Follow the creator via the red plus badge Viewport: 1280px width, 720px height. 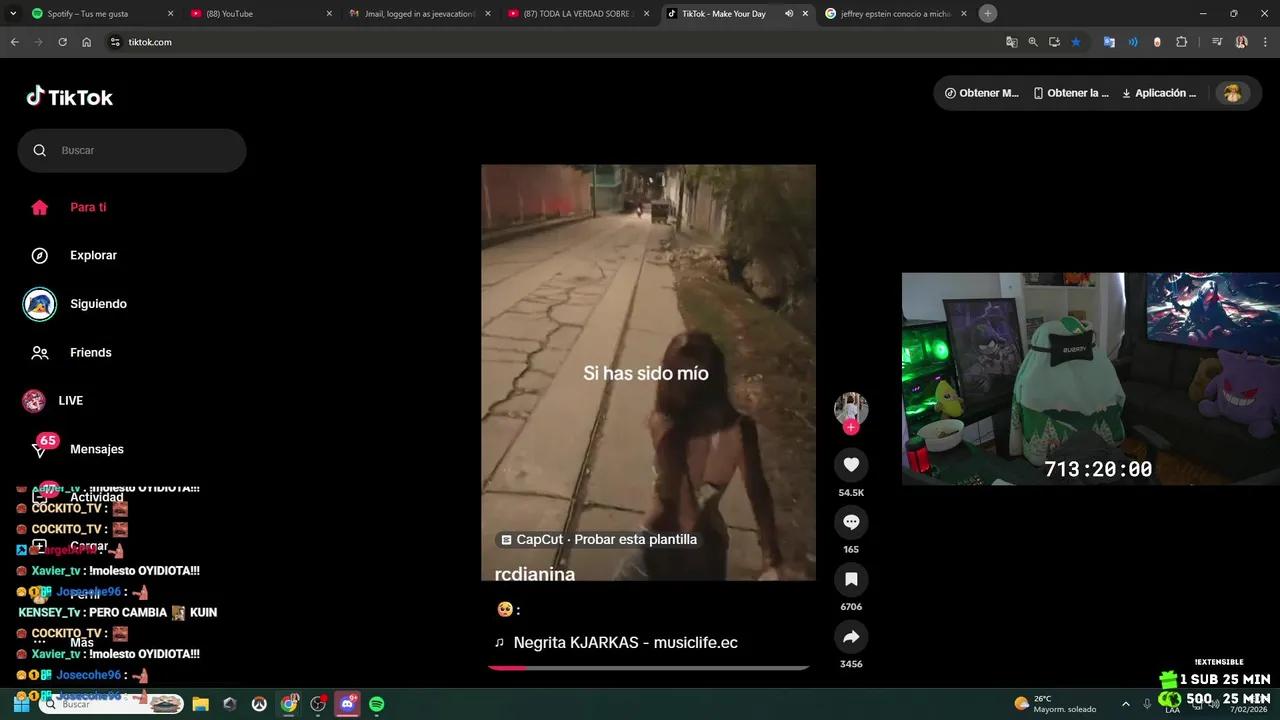tap(851, 427)
